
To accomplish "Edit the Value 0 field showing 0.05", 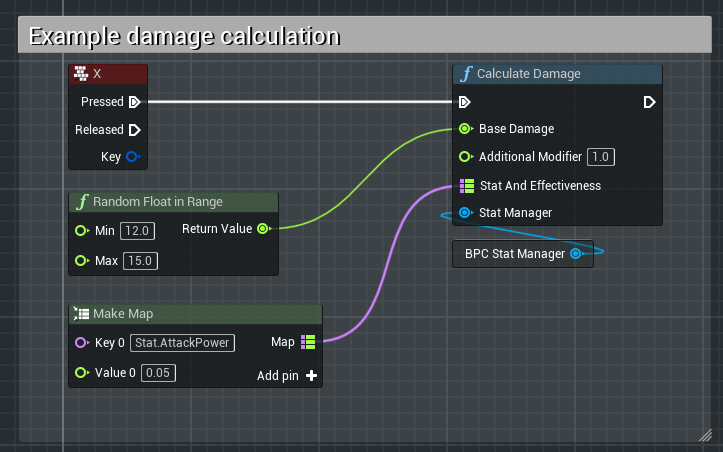I will click(x=160, y=373).
